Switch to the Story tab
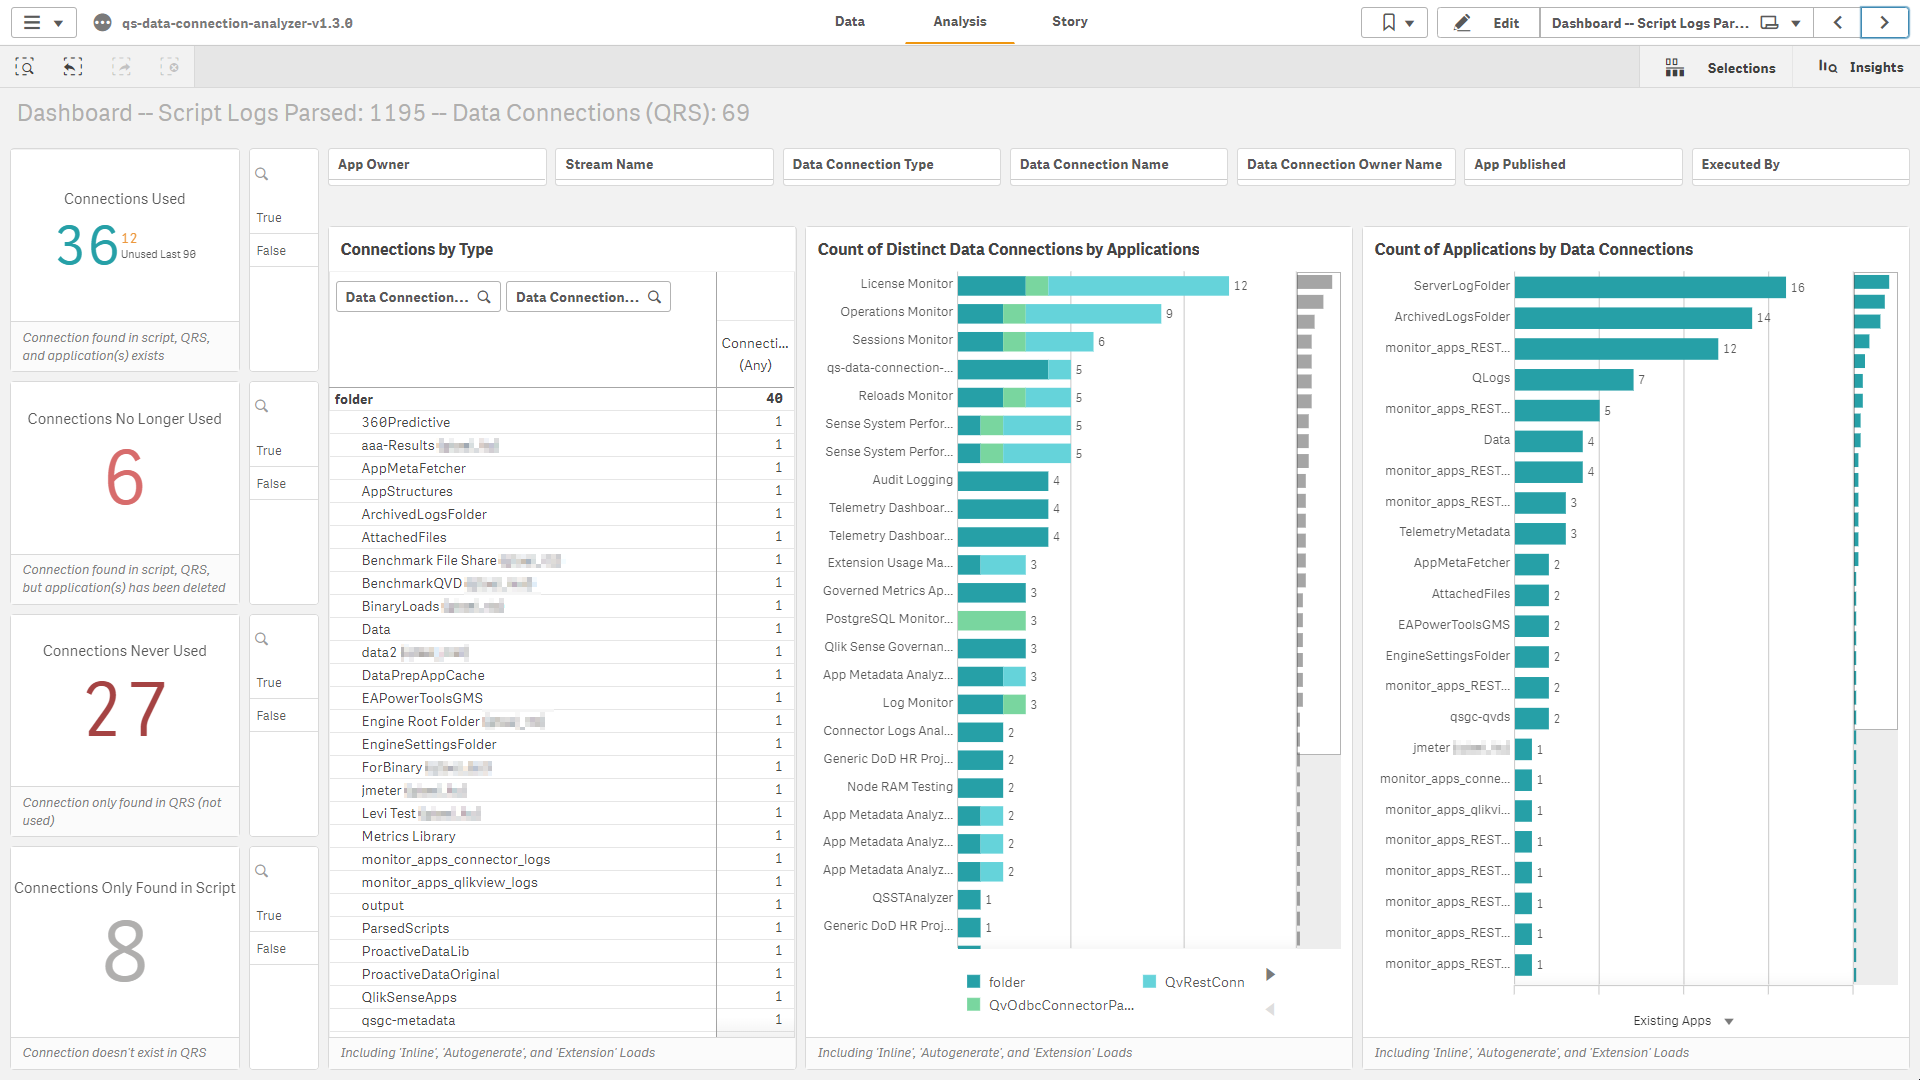 [x=1069, y=21]
